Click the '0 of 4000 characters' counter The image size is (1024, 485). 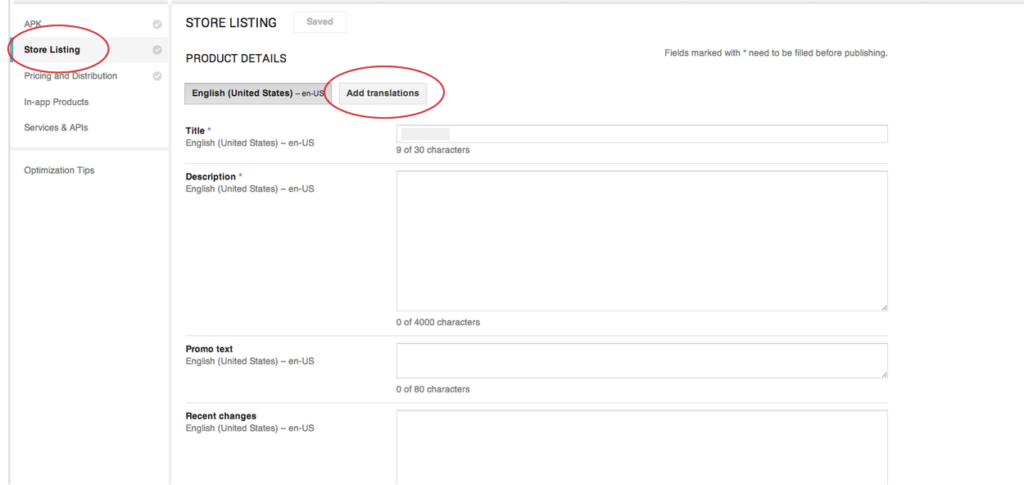click(x=438, y=322)
